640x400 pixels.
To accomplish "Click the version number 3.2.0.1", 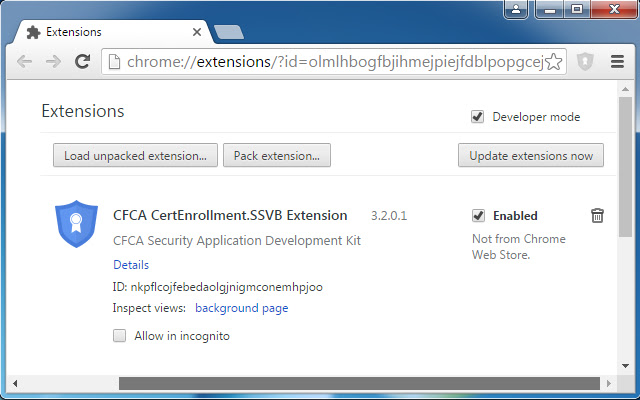I will [x=389, y=216].
